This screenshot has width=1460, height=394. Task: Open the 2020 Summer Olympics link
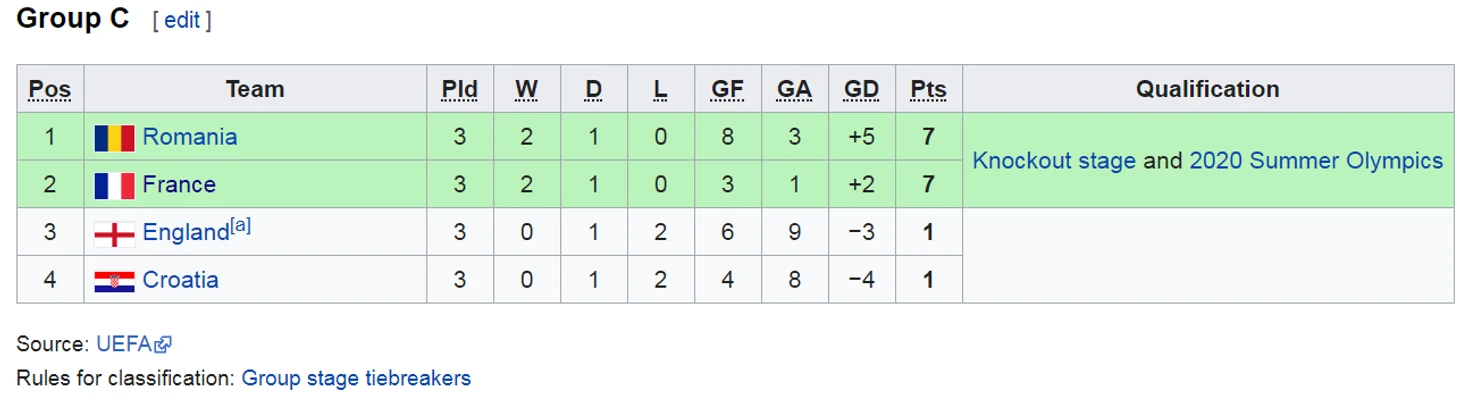tap(1316, 161)
